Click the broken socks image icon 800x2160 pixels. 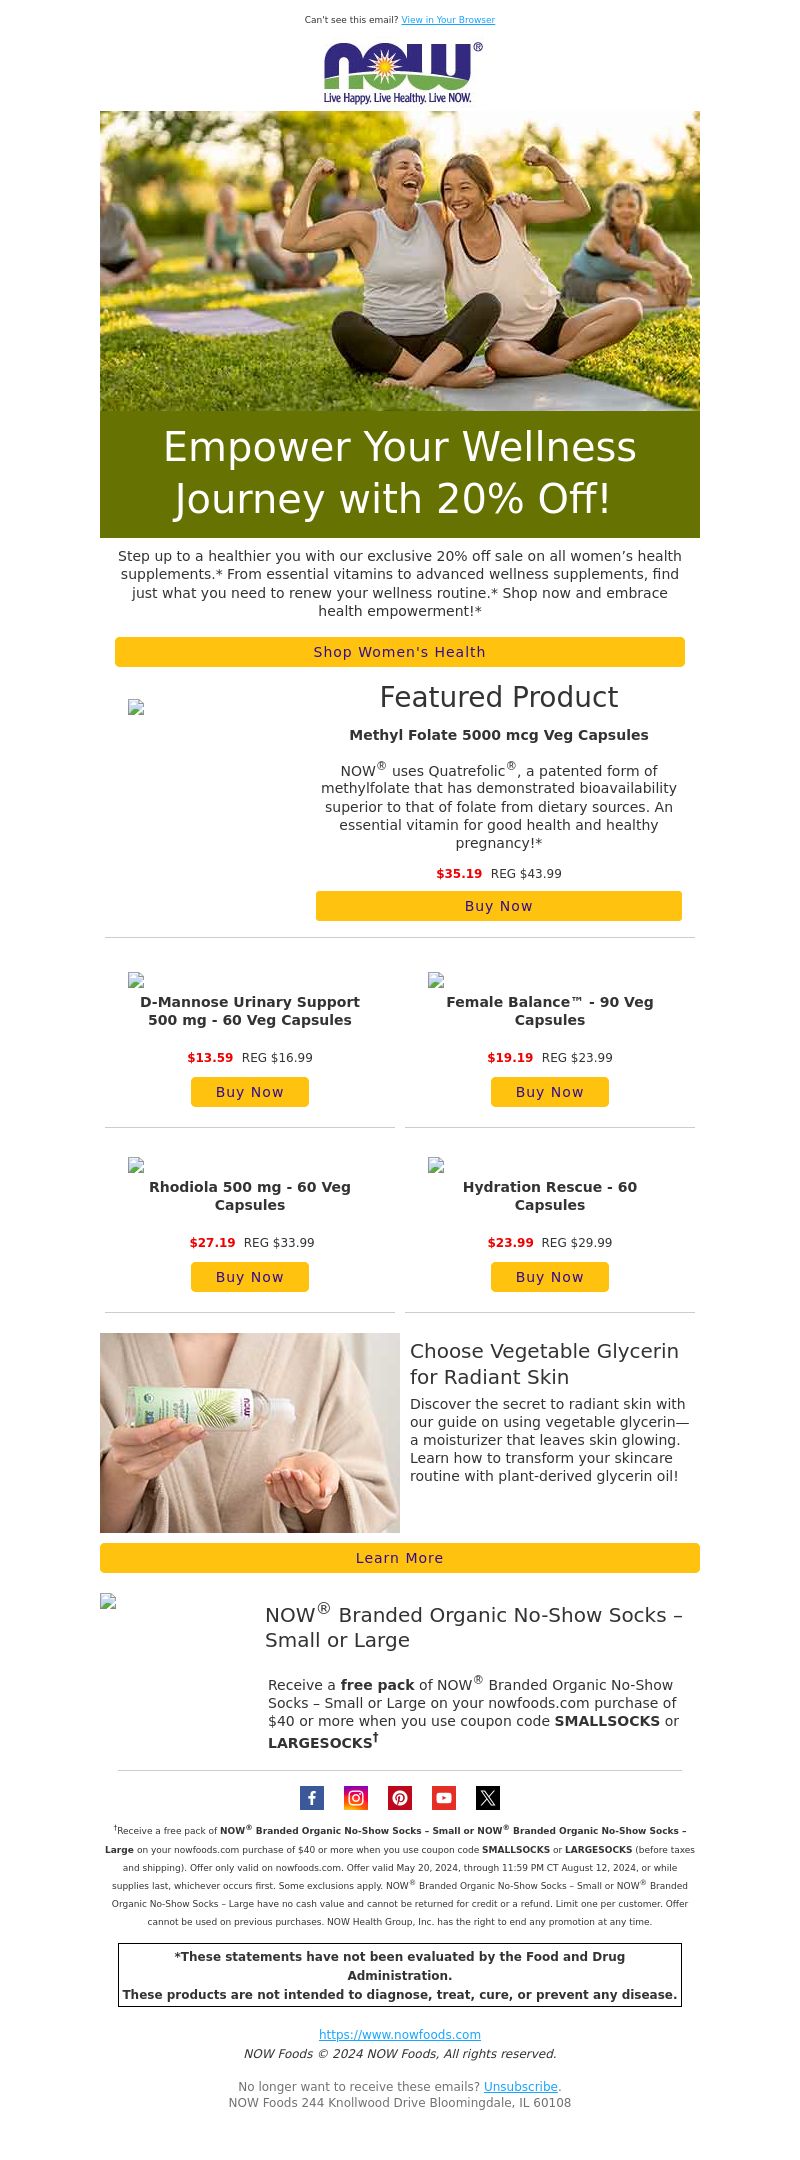point(108,1601)
